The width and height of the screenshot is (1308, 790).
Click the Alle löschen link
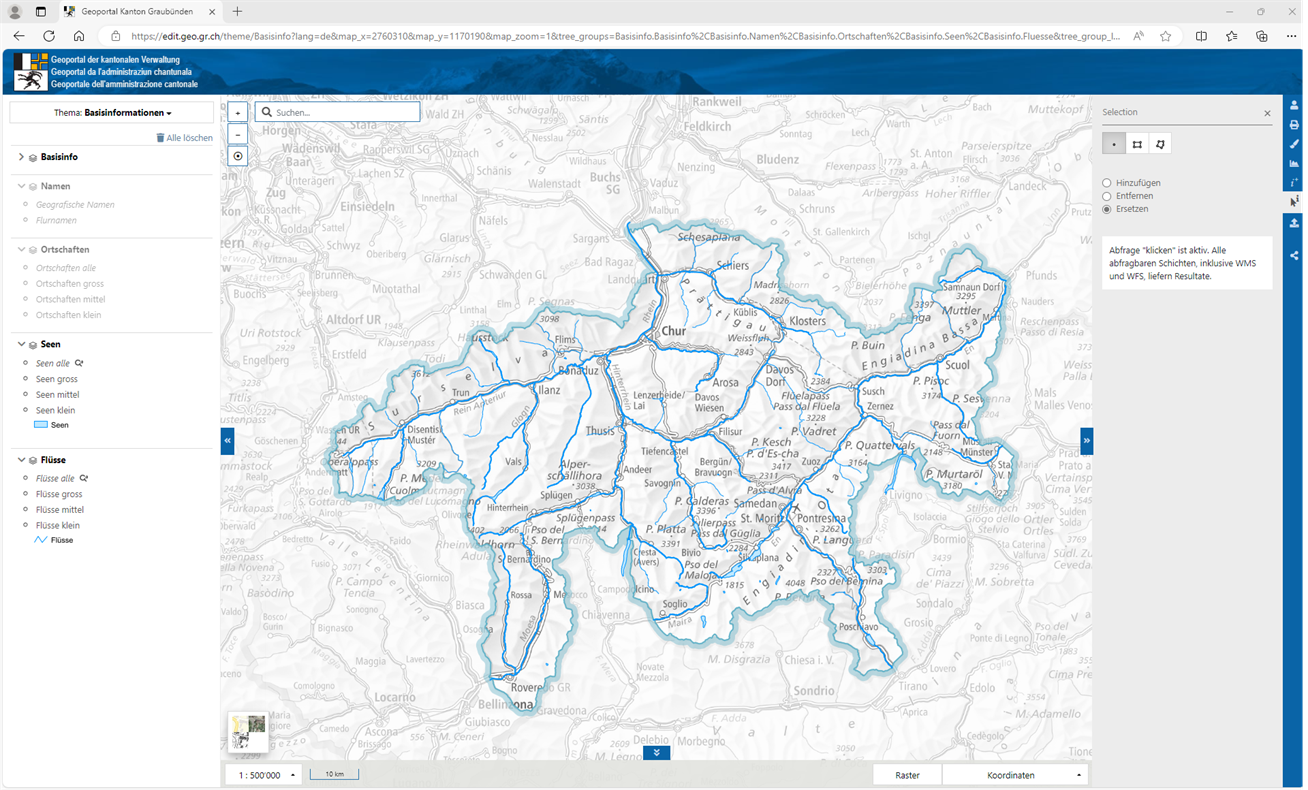184,138
